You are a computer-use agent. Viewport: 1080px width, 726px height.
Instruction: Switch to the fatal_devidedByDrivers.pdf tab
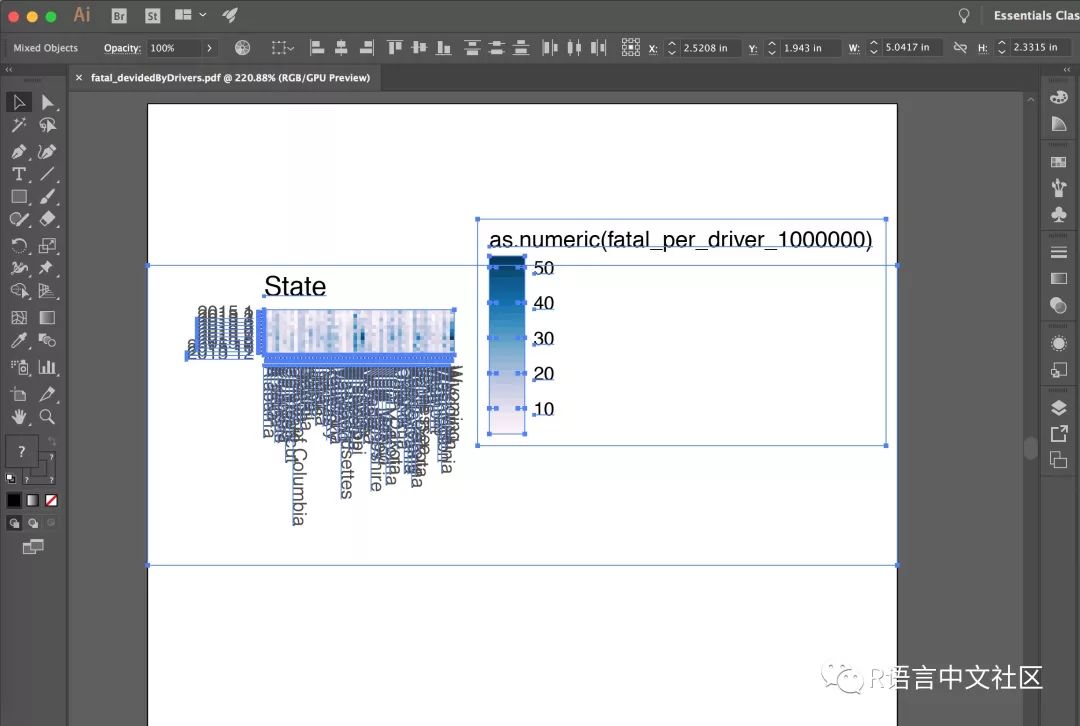pyautogui.click(x=230, y=78)
